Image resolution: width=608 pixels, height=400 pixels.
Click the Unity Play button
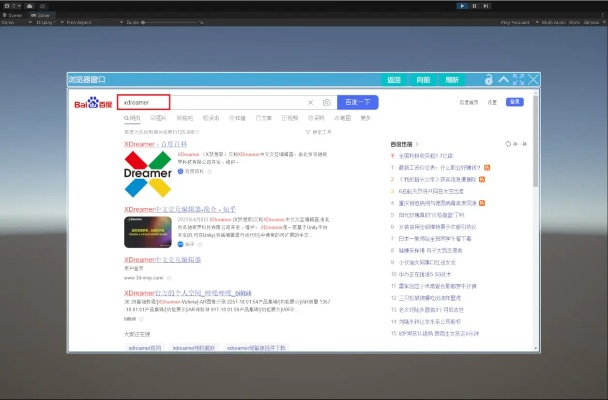point(463,5)
